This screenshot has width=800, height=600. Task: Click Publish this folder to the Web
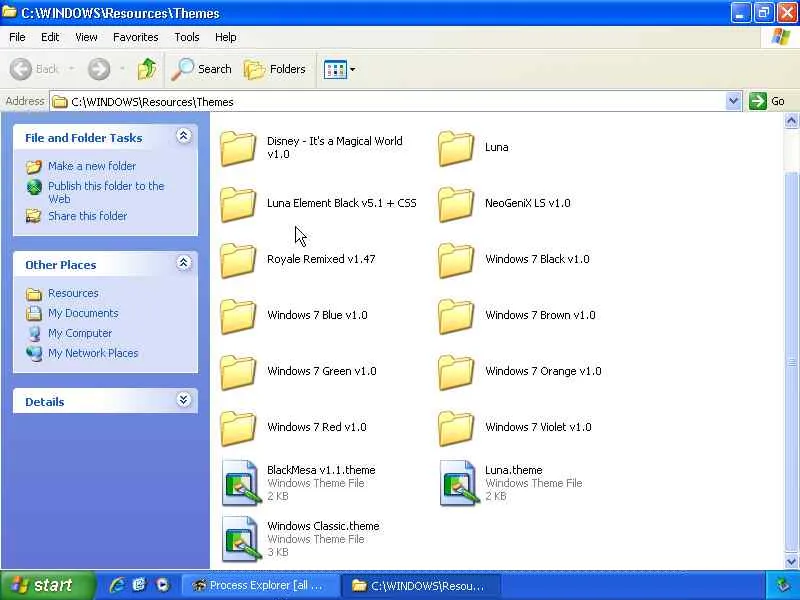point(106,192)
